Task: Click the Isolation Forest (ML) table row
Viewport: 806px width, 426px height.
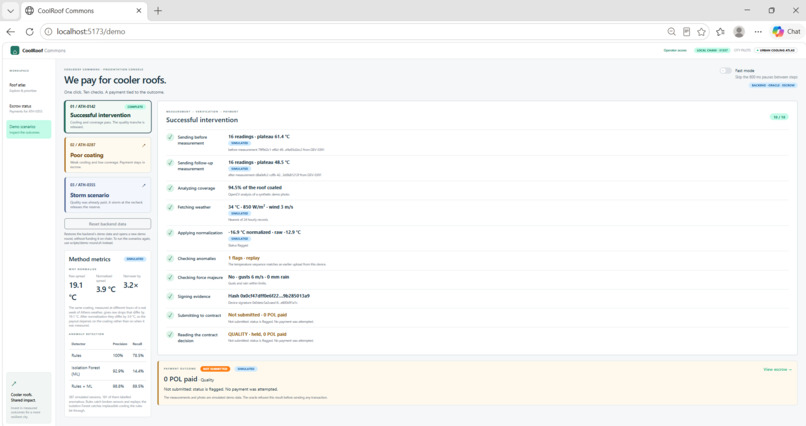Action: 107,371
